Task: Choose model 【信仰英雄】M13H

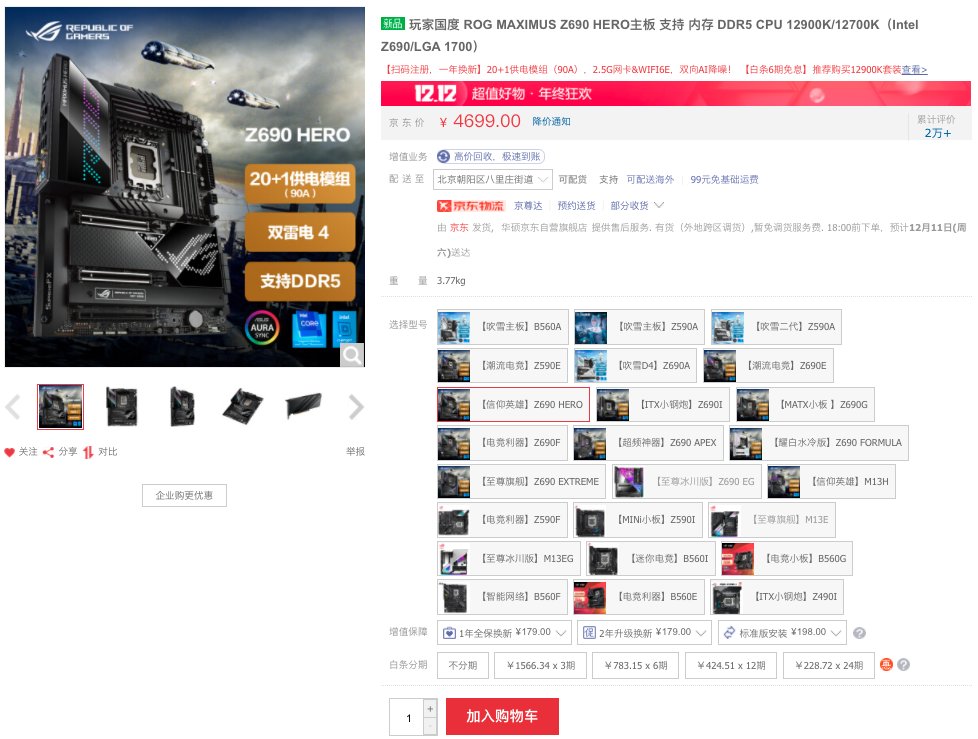Action: coord(831,481)
